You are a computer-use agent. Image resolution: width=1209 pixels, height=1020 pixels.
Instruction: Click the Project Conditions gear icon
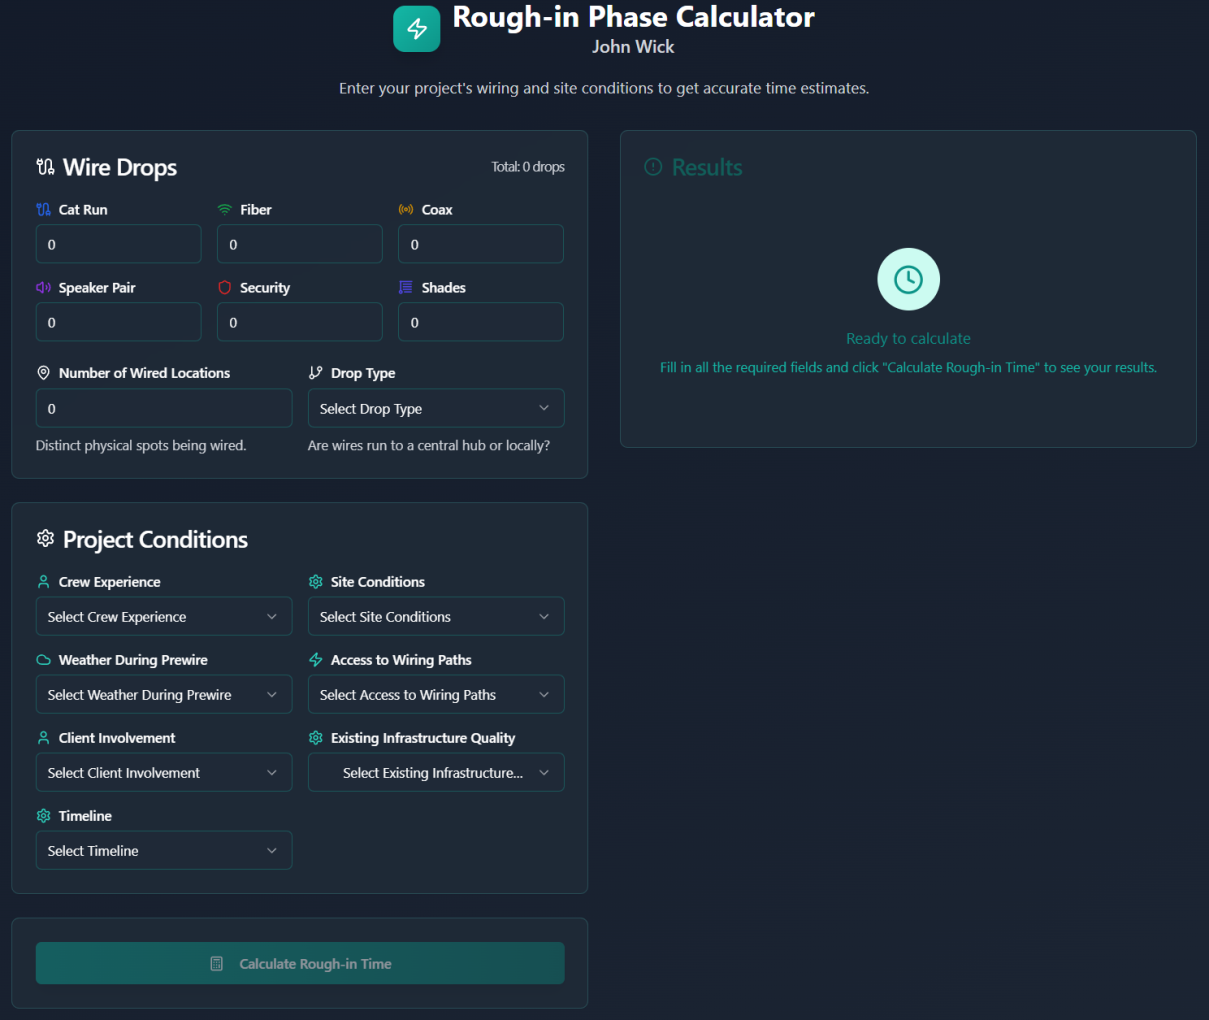45,539
